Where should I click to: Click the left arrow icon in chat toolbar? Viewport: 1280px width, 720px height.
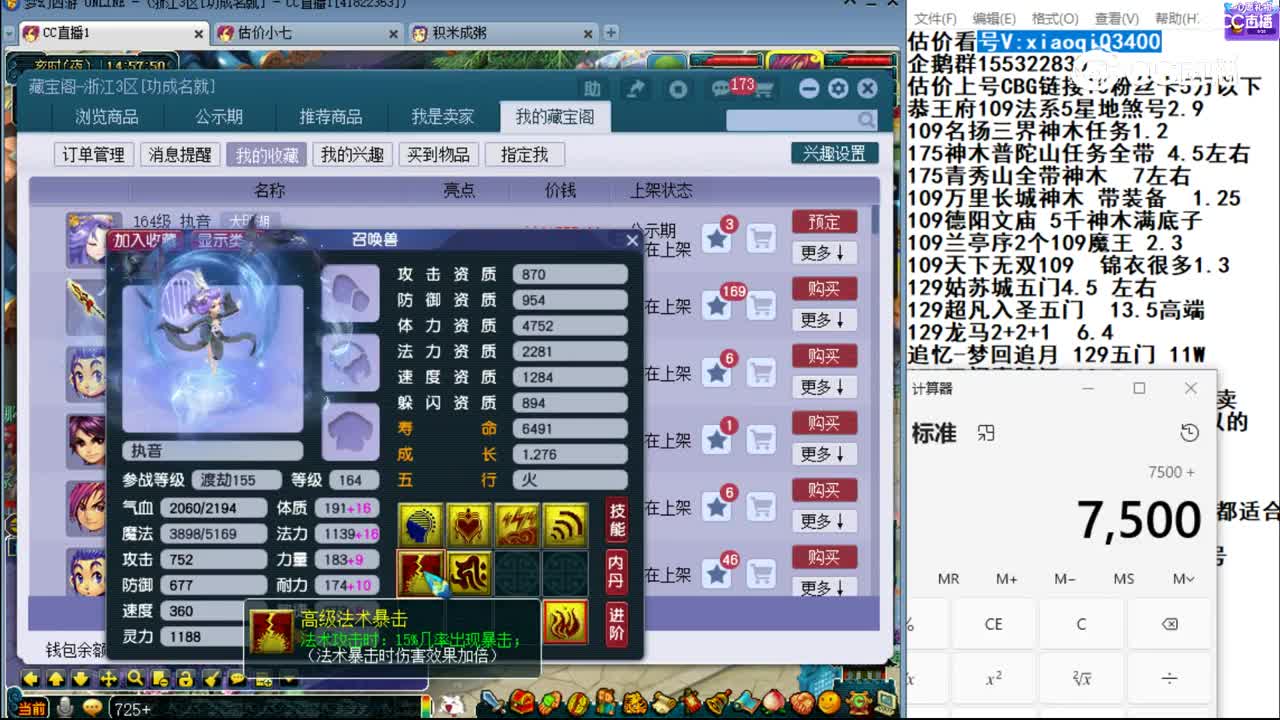[x=31, y=679]
